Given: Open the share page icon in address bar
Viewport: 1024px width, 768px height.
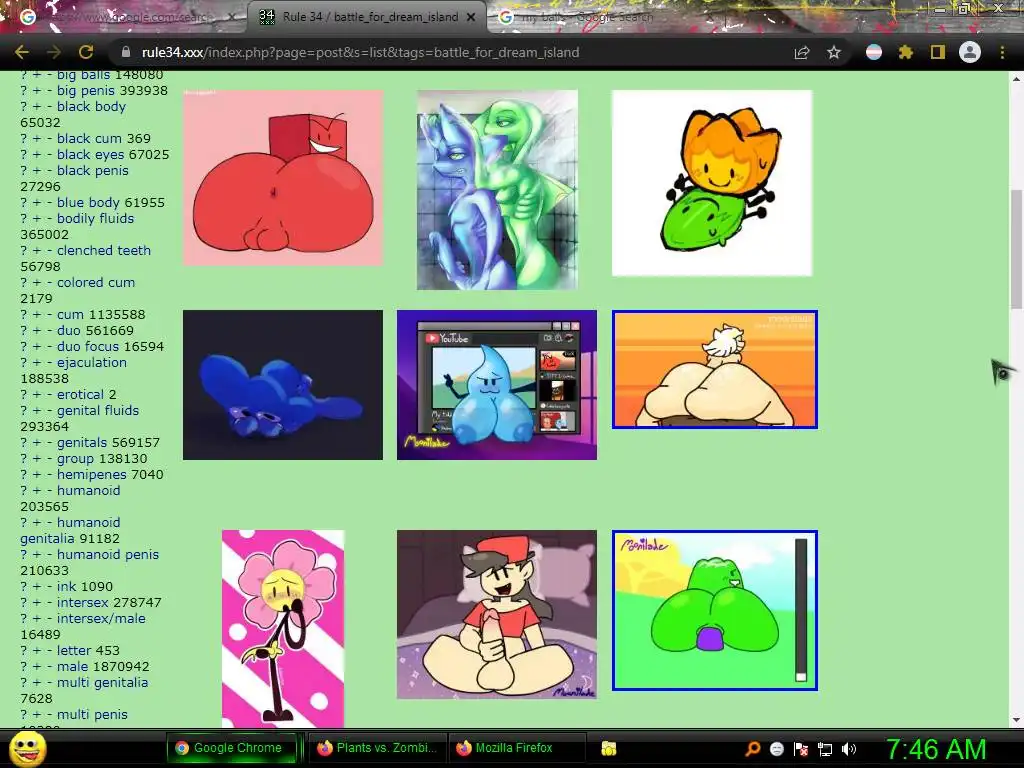Looking at the screenshot, I should (x=802, y=53).
